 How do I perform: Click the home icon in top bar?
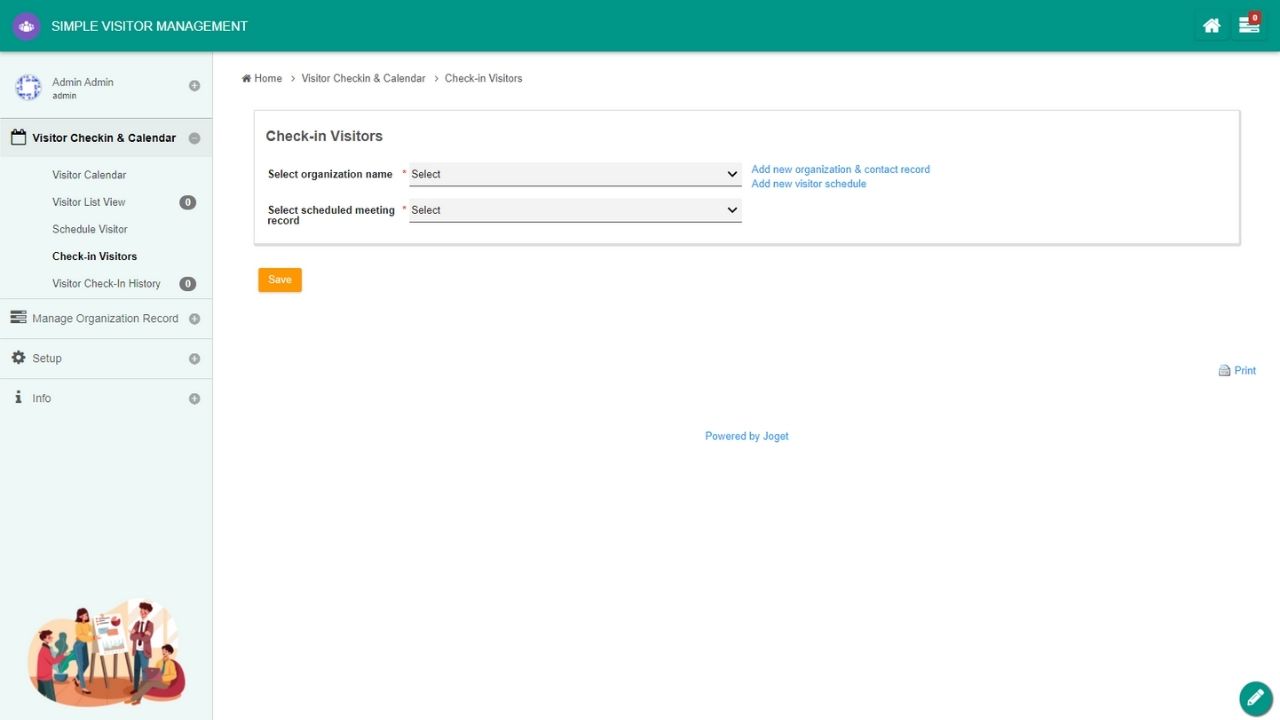tap(1211, 26)
